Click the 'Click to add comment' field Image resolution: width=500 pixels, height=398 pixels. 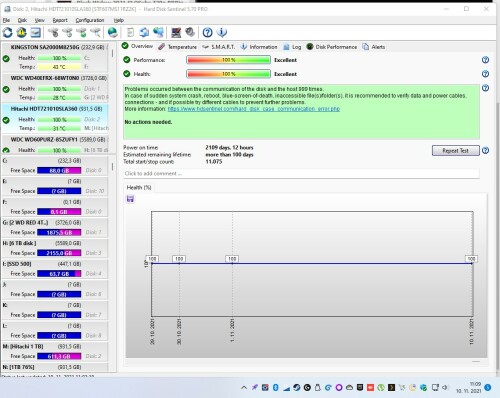(301, 174)
